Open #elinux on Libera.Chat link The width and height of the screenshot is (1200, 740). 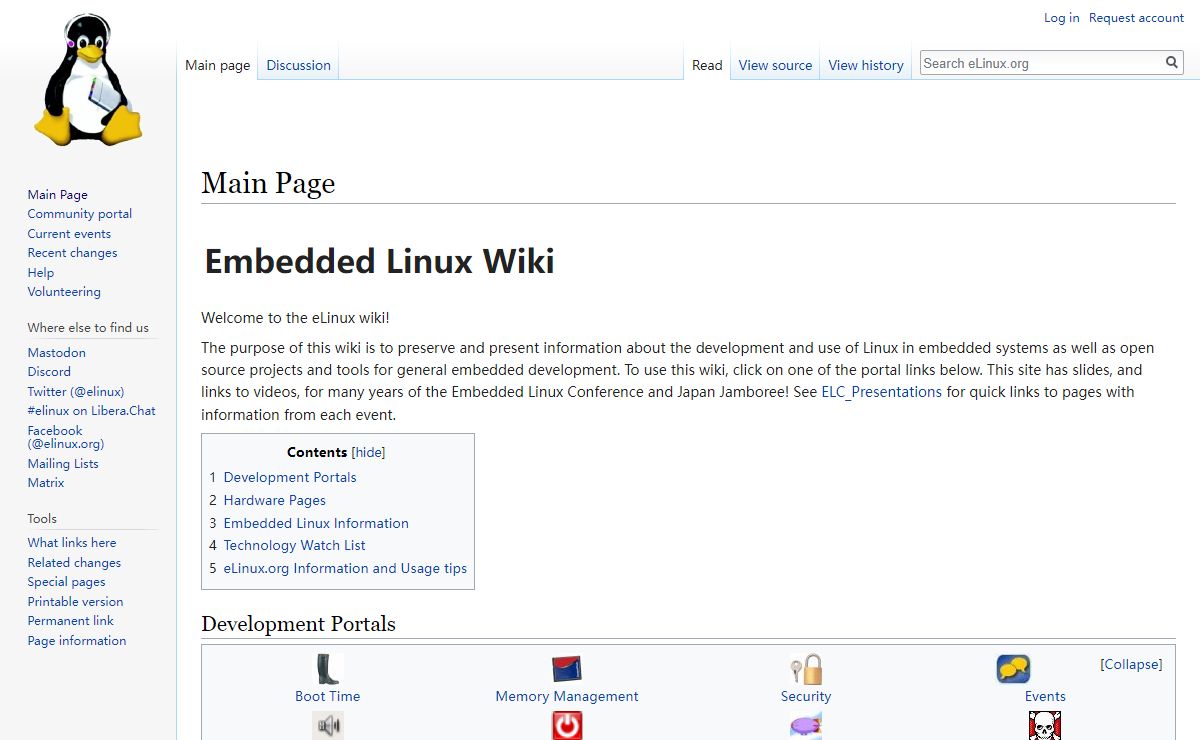[x=92, y=411]
